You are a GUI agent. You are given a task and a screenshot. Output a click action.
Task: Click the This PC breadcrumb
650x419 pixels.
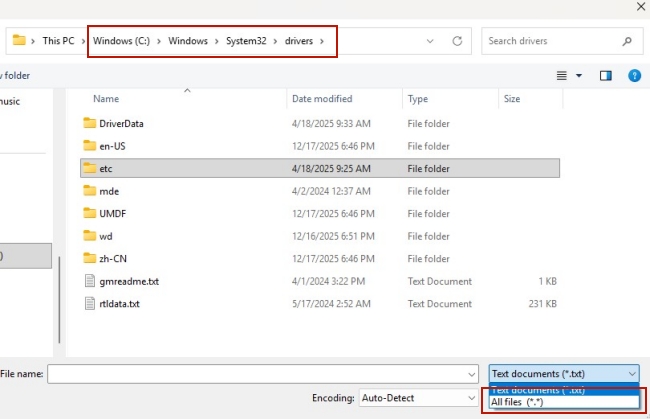coord(58,41)
